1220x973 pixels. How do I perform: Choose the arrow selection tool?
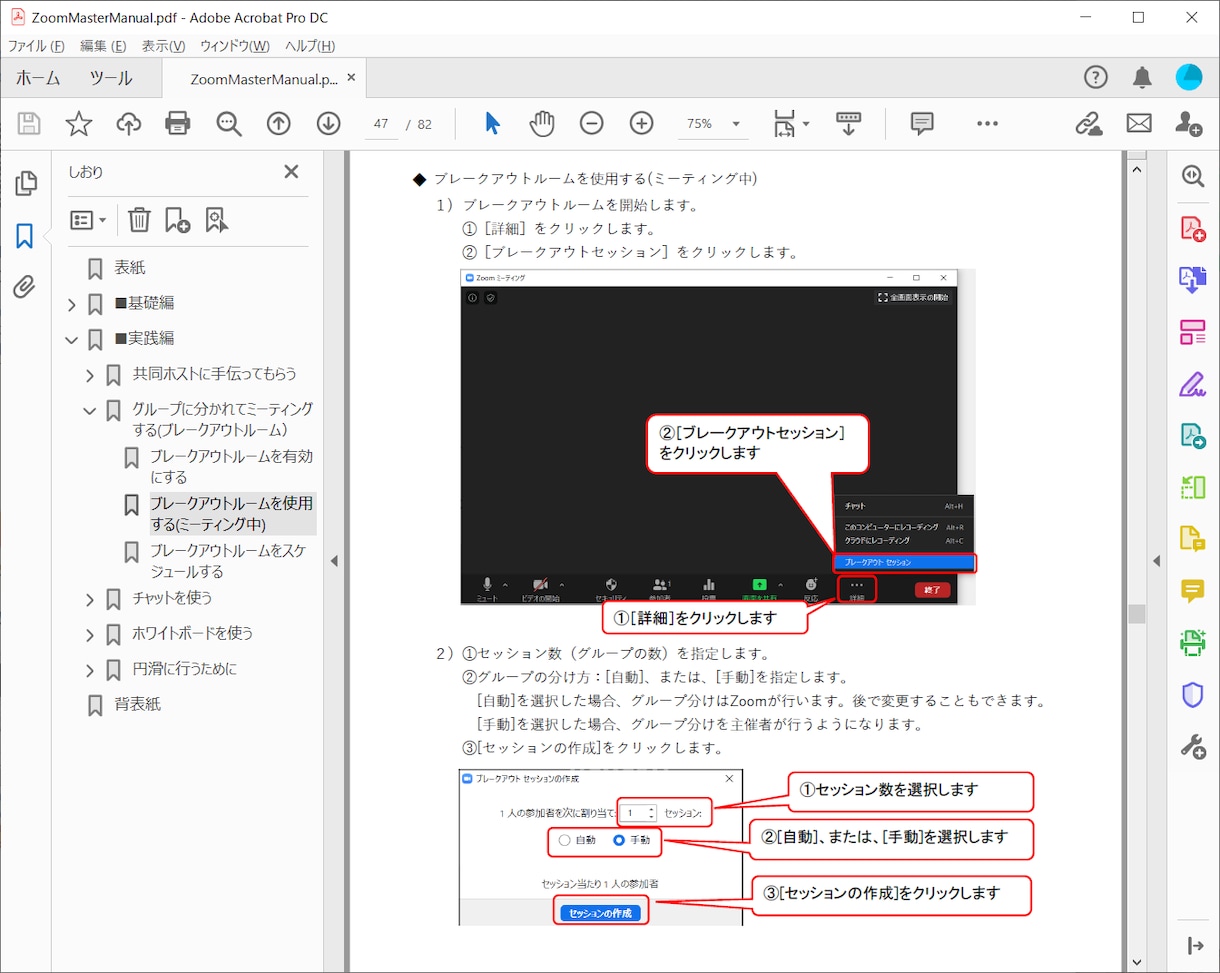492,123
